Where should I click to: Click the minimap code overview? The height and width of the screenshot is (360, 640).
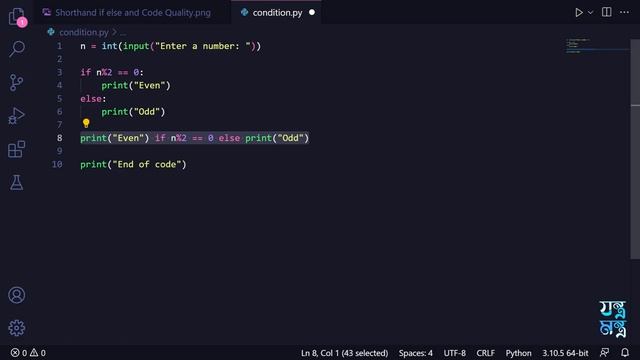click(x=598, y=46)
